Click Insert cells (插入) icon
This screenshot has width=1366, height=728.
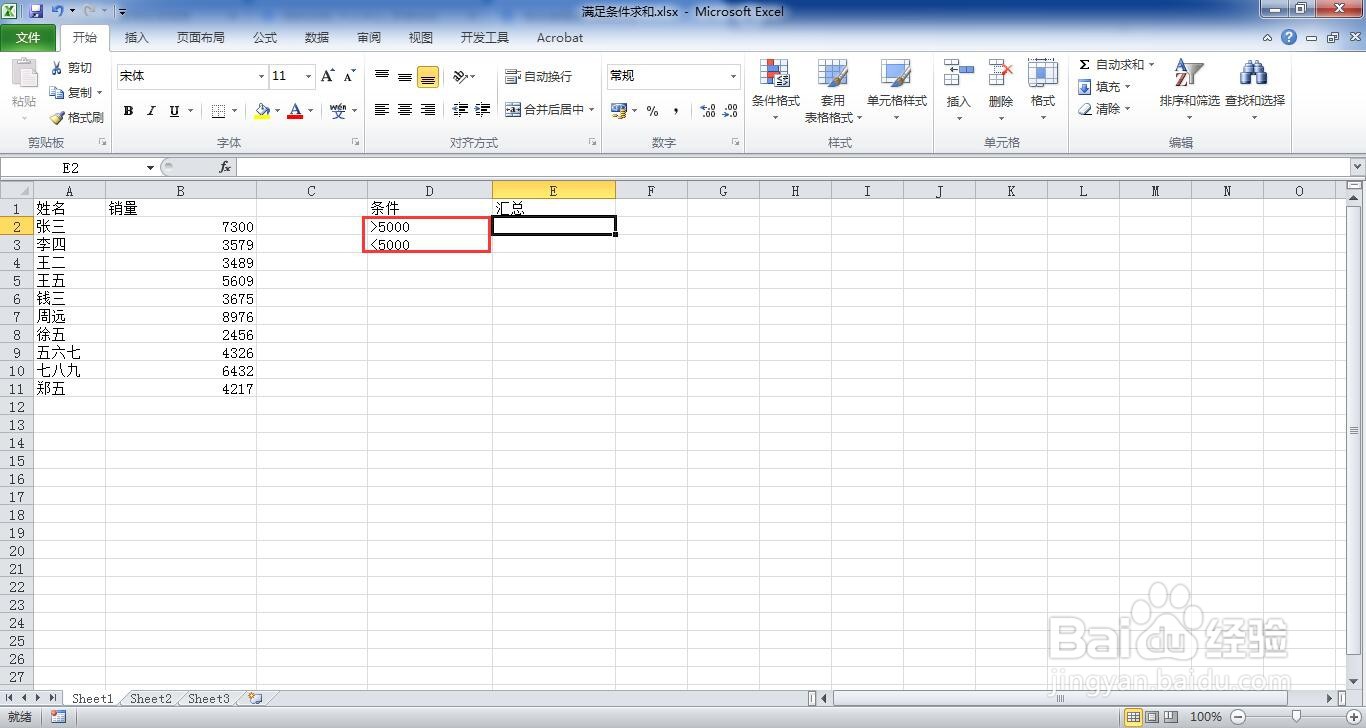point(958,74)
